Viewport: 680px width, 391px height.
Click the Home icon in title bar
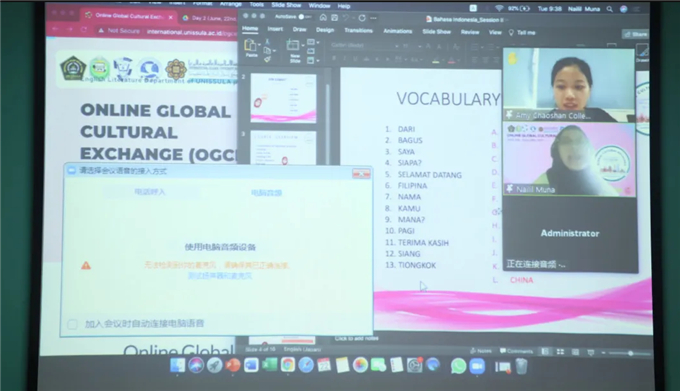[323, 17]
